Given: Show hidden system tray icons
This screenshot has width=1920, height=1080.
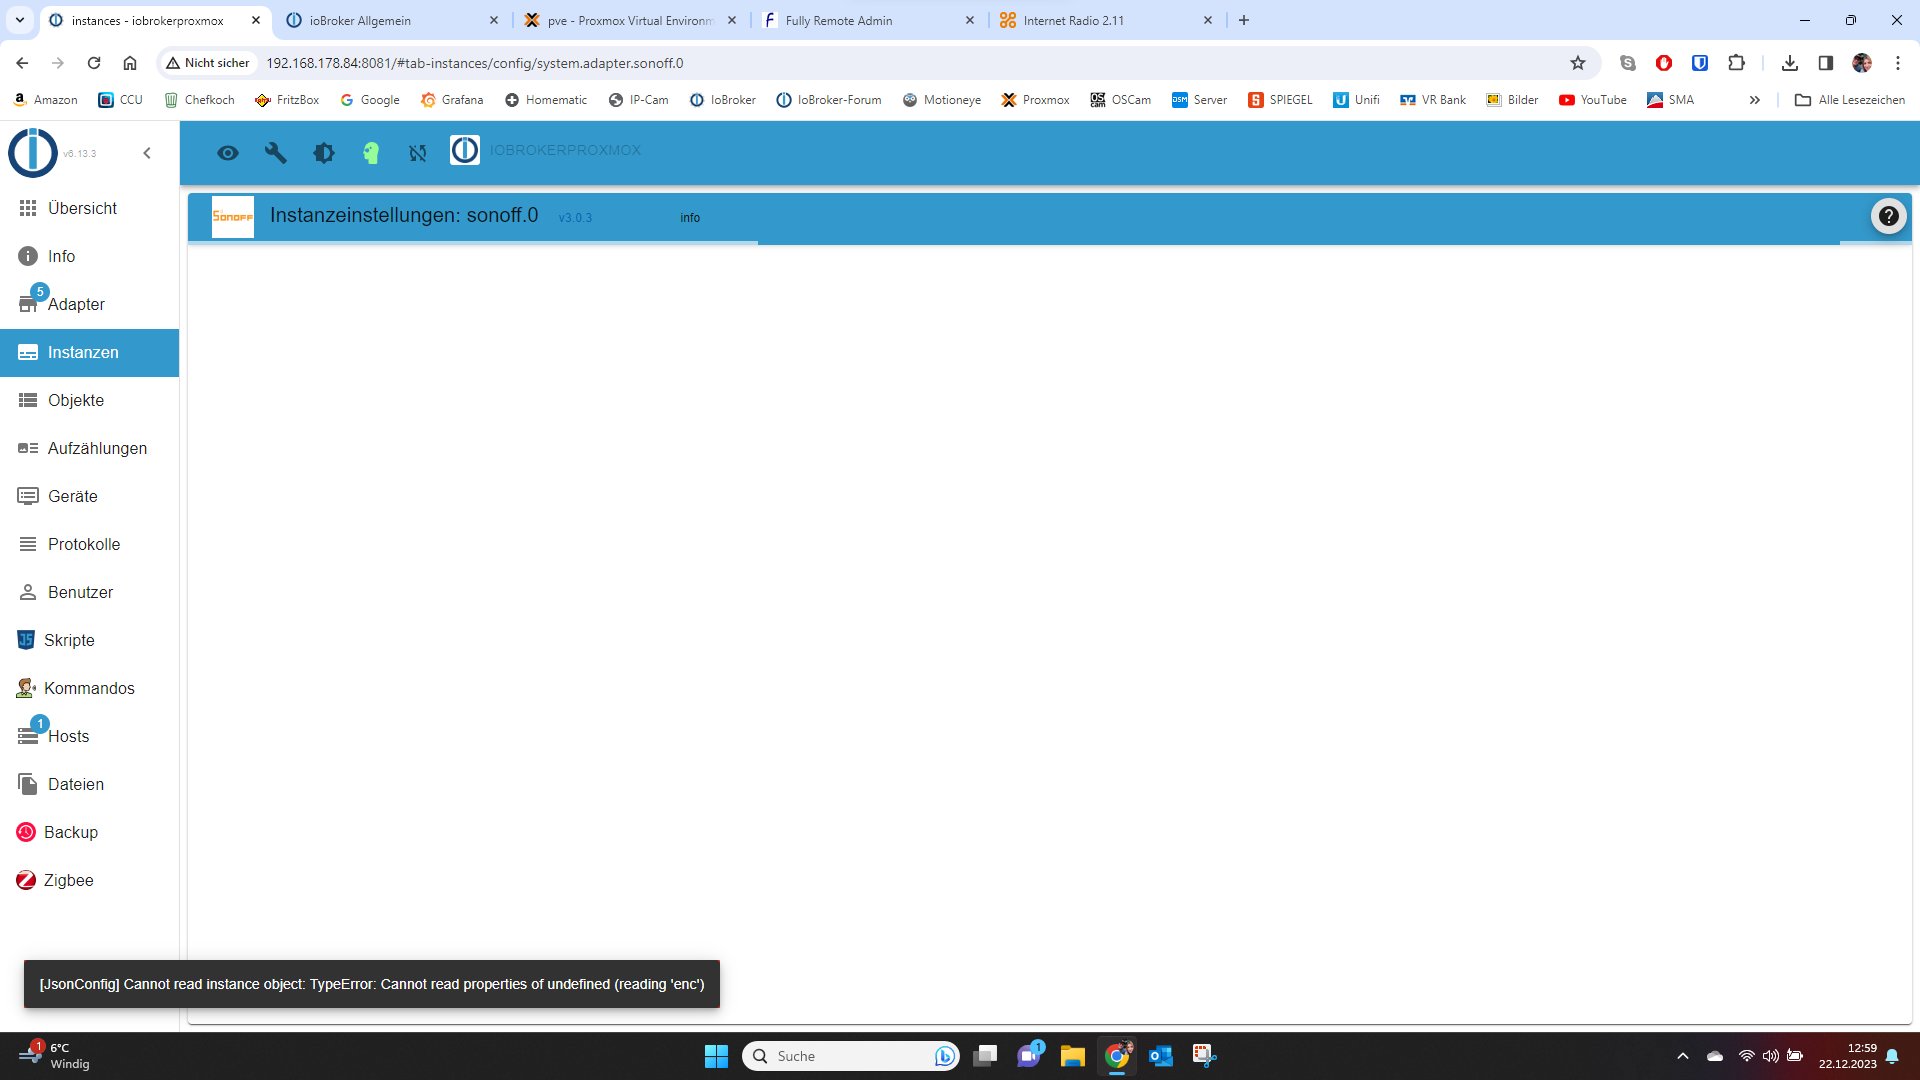Looking at the screenshot, I should (1683, 1056).
